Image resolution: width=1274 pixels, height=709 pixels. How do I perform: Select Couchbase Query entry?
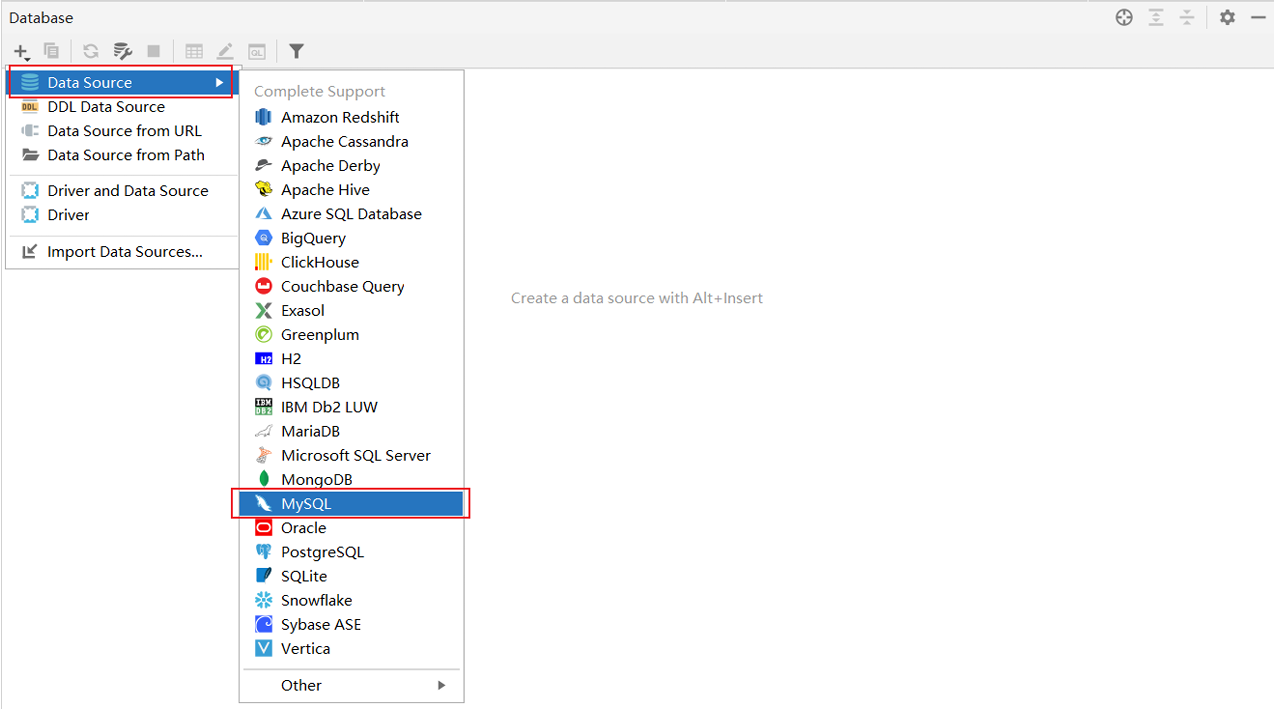(351, 286)
